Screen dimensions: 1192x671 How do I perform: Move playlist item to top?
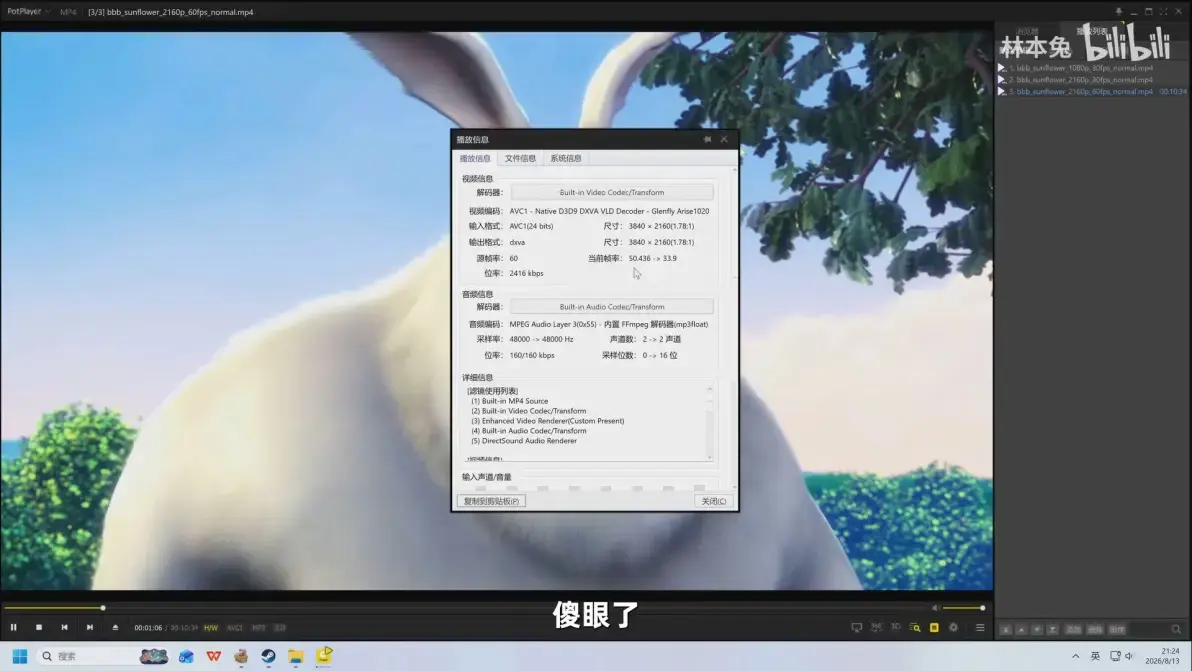tap(1005, 630)
